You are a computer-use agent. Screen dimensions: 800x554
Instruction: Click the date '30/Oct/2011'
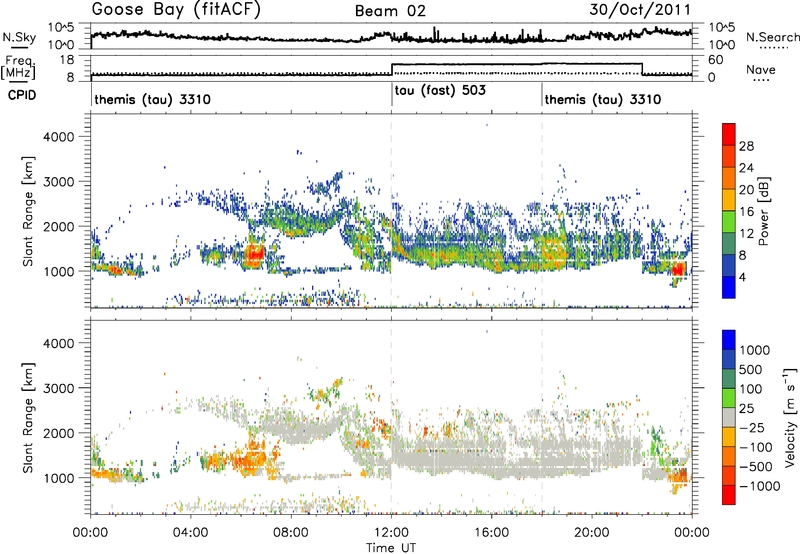pyautogui.click(x=640, y=10)
